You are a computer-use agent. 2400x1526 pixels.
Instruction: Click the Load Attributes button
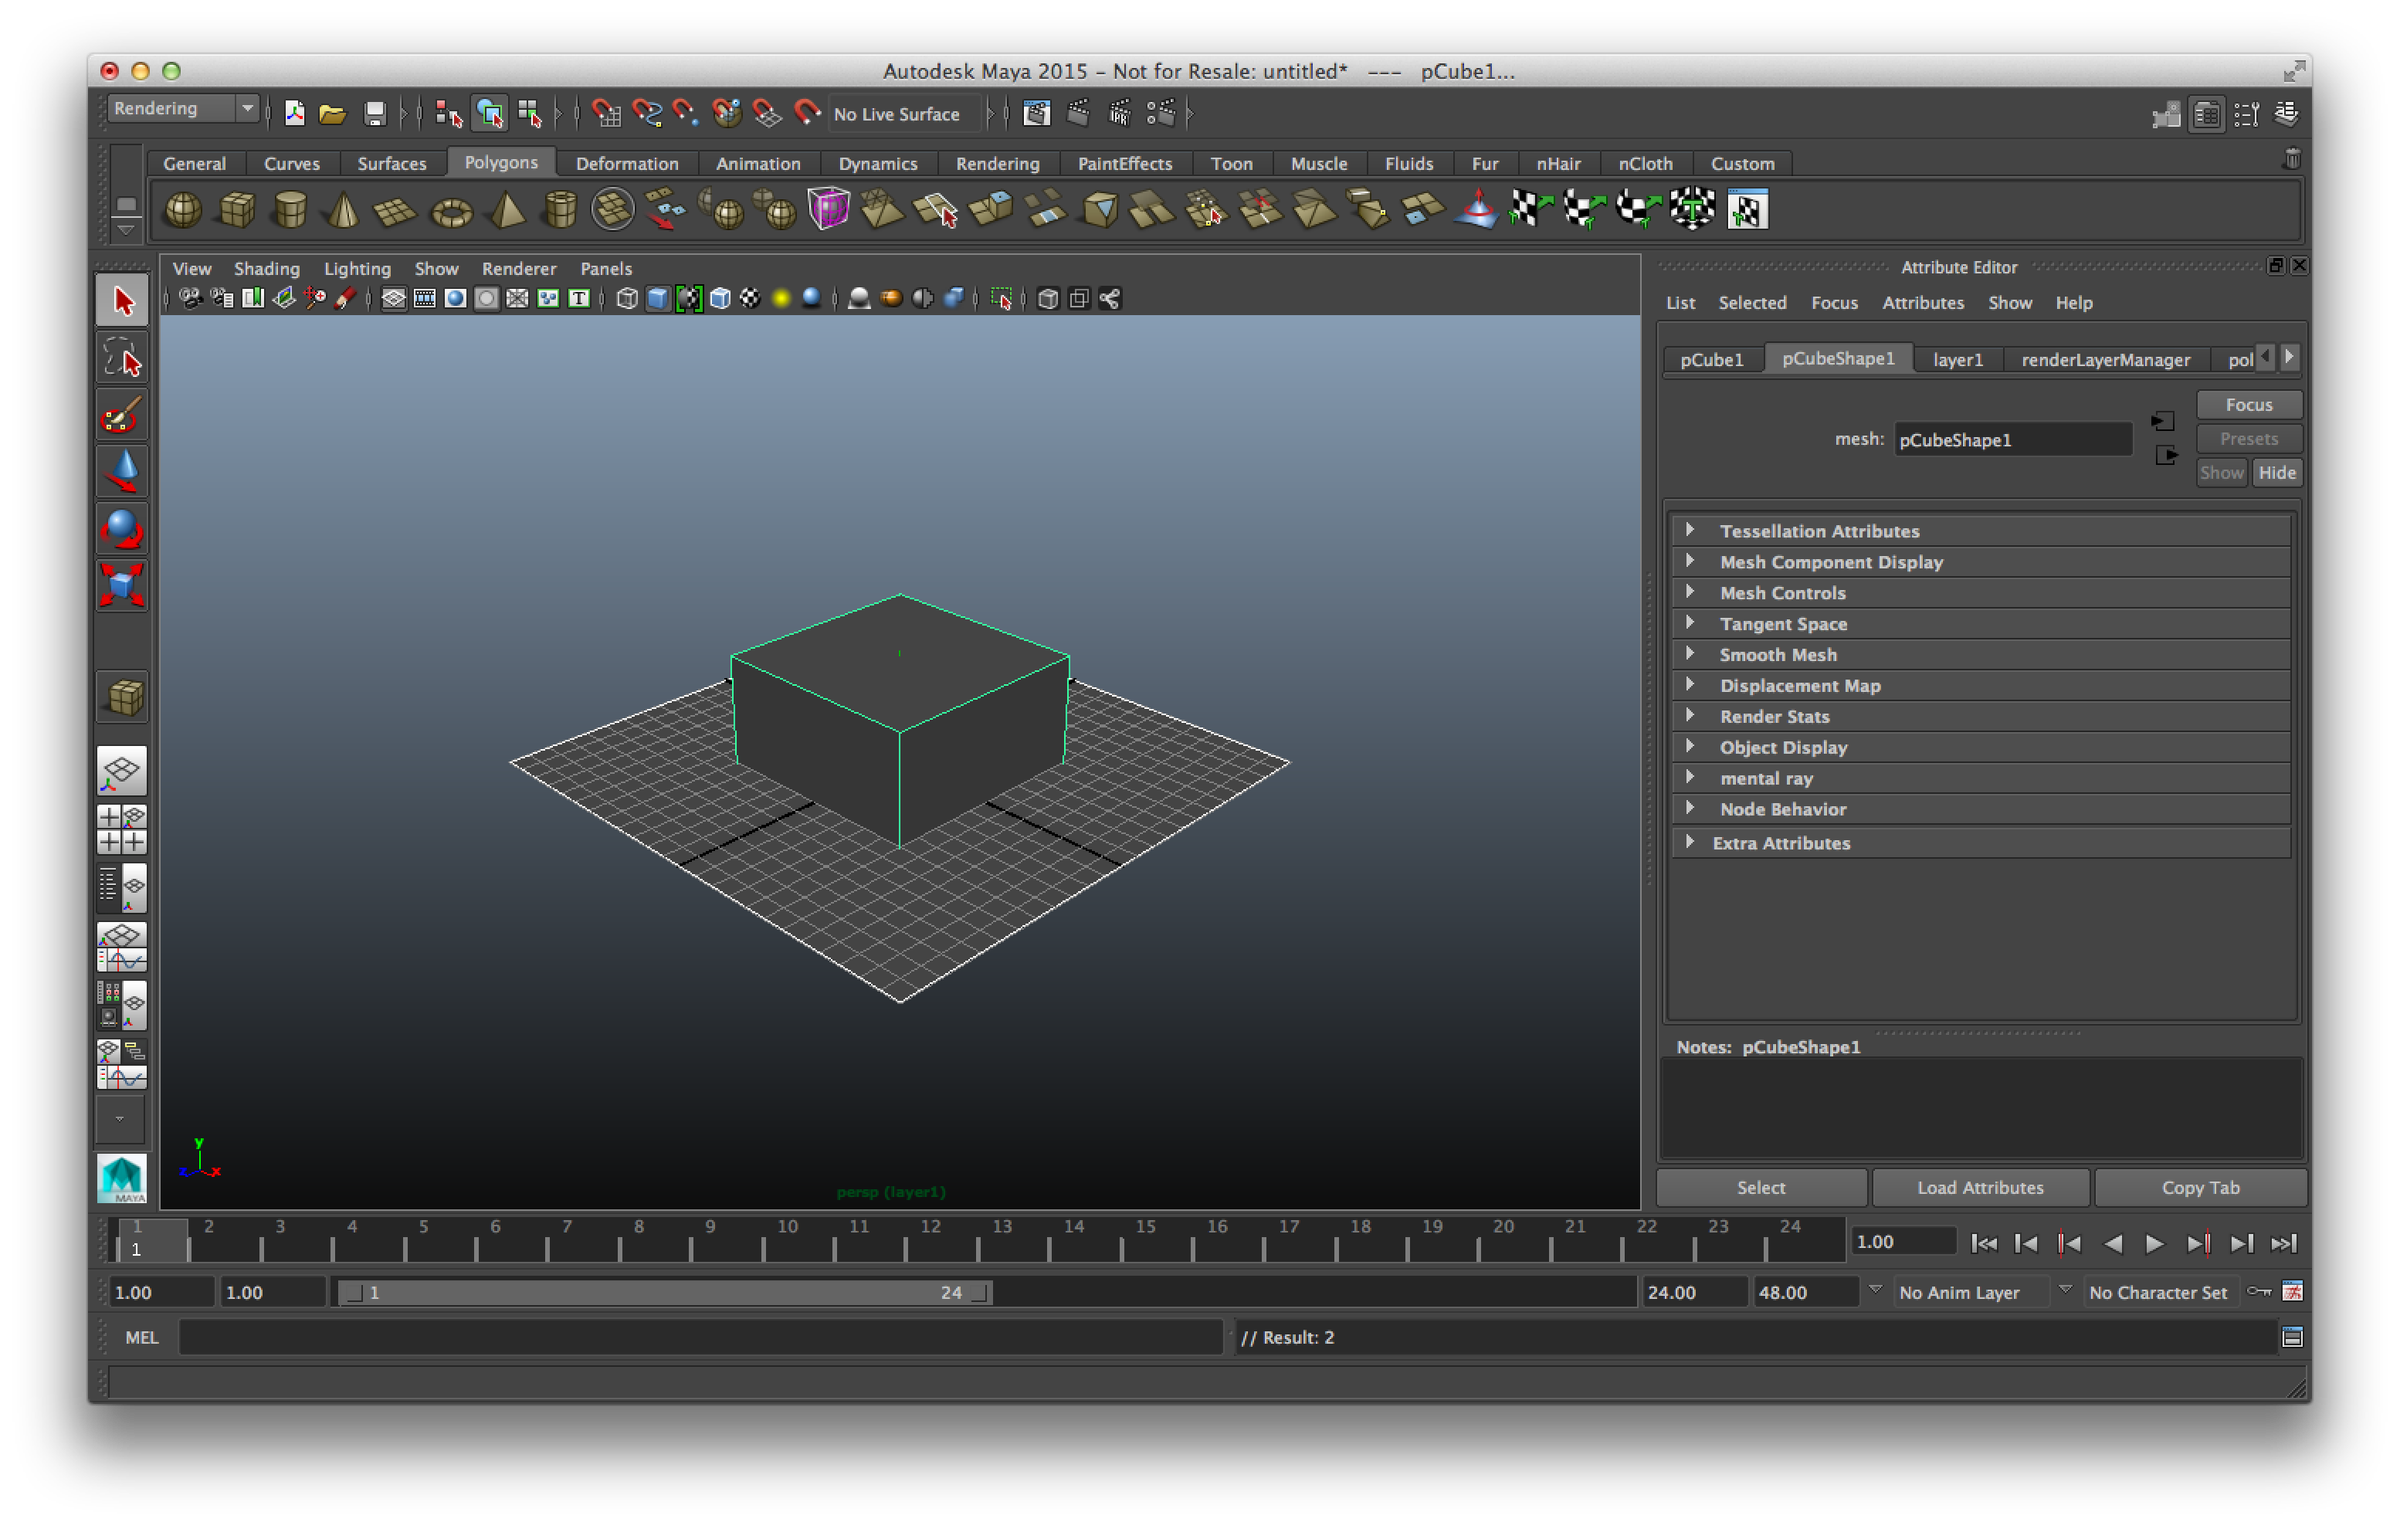pos(1979,1187)
